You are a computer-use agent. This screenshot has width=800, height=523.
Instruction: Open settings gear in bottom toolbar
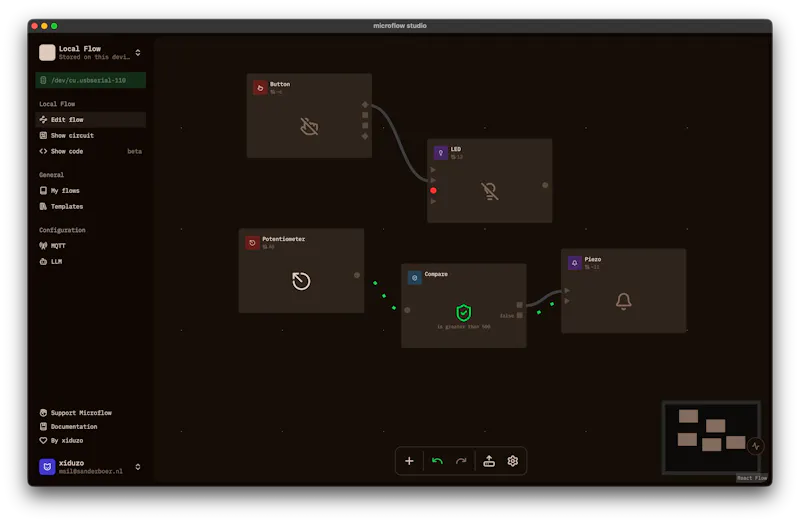[513, 461]
